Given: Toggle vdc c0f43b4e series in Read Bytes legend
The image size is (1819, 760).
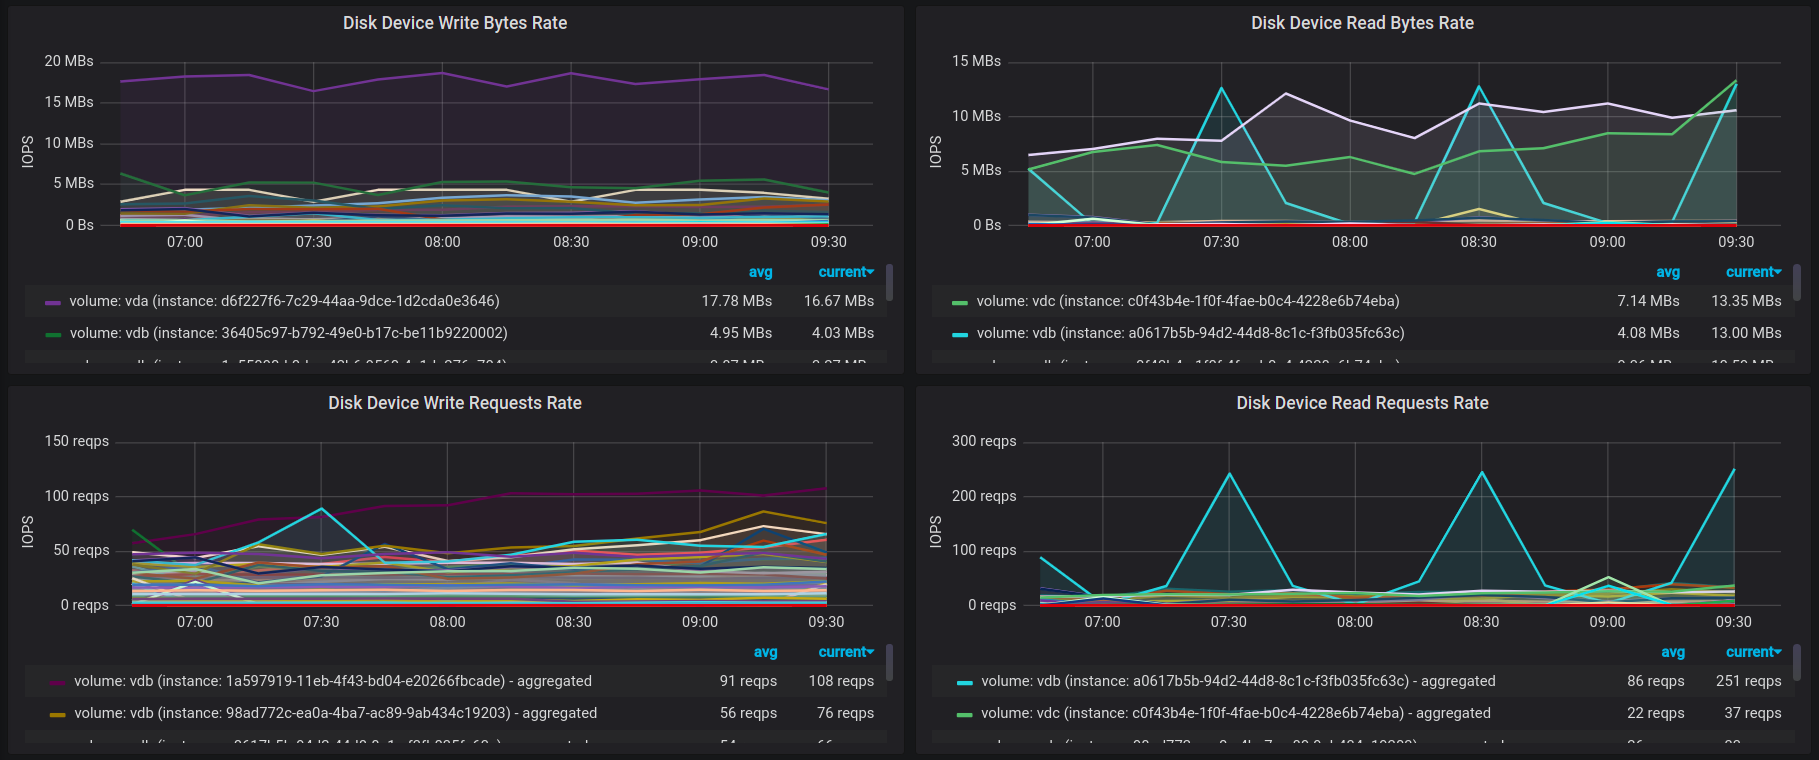Looking at the screenshot, I should coord(1188,301).
